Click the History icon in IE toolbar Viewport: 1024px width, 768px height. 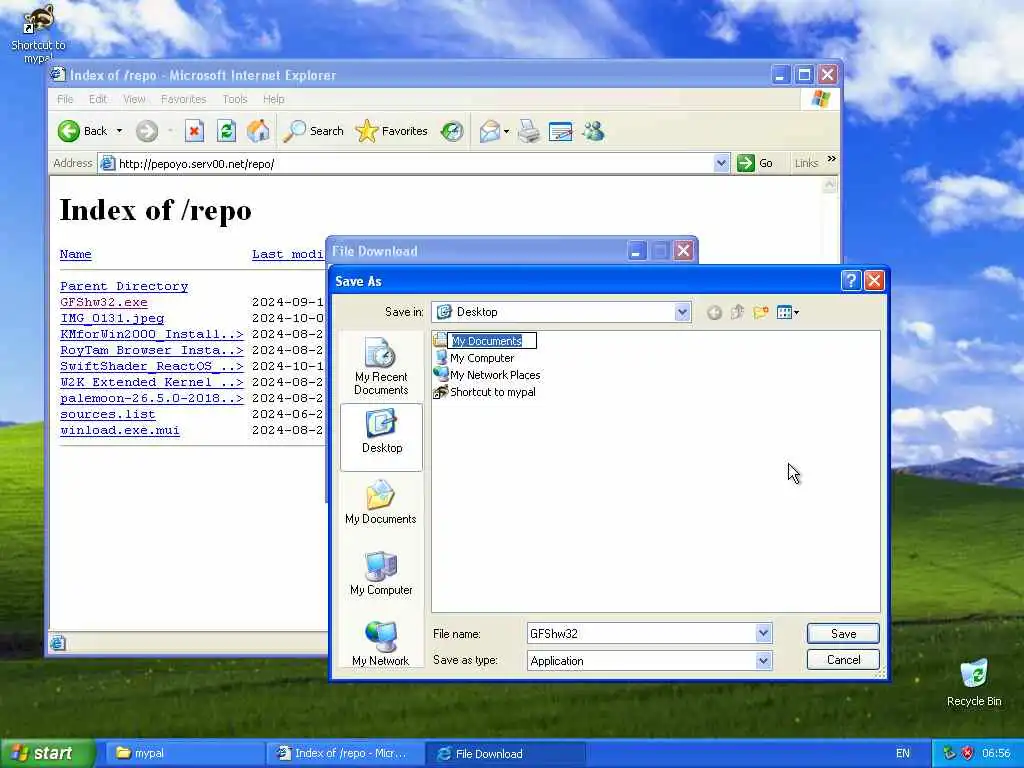(452, 131)
